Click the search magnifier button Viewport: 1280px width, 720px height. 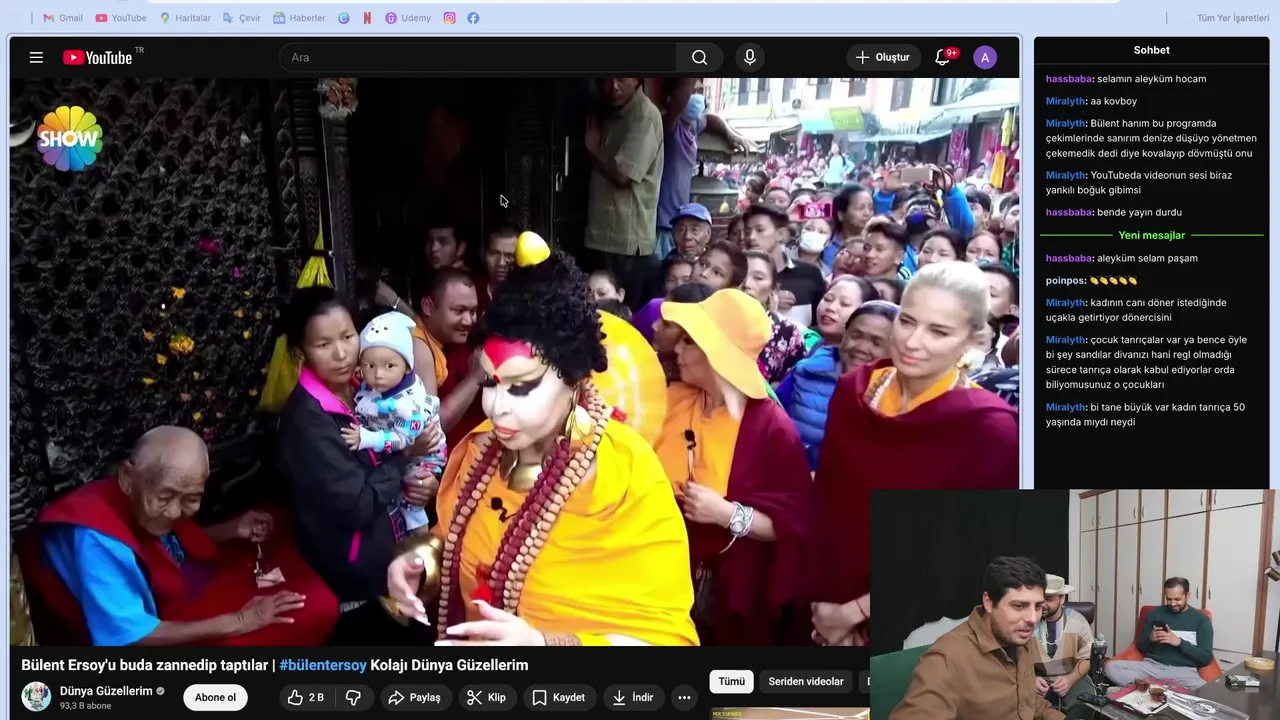click(x=700, y=57)
